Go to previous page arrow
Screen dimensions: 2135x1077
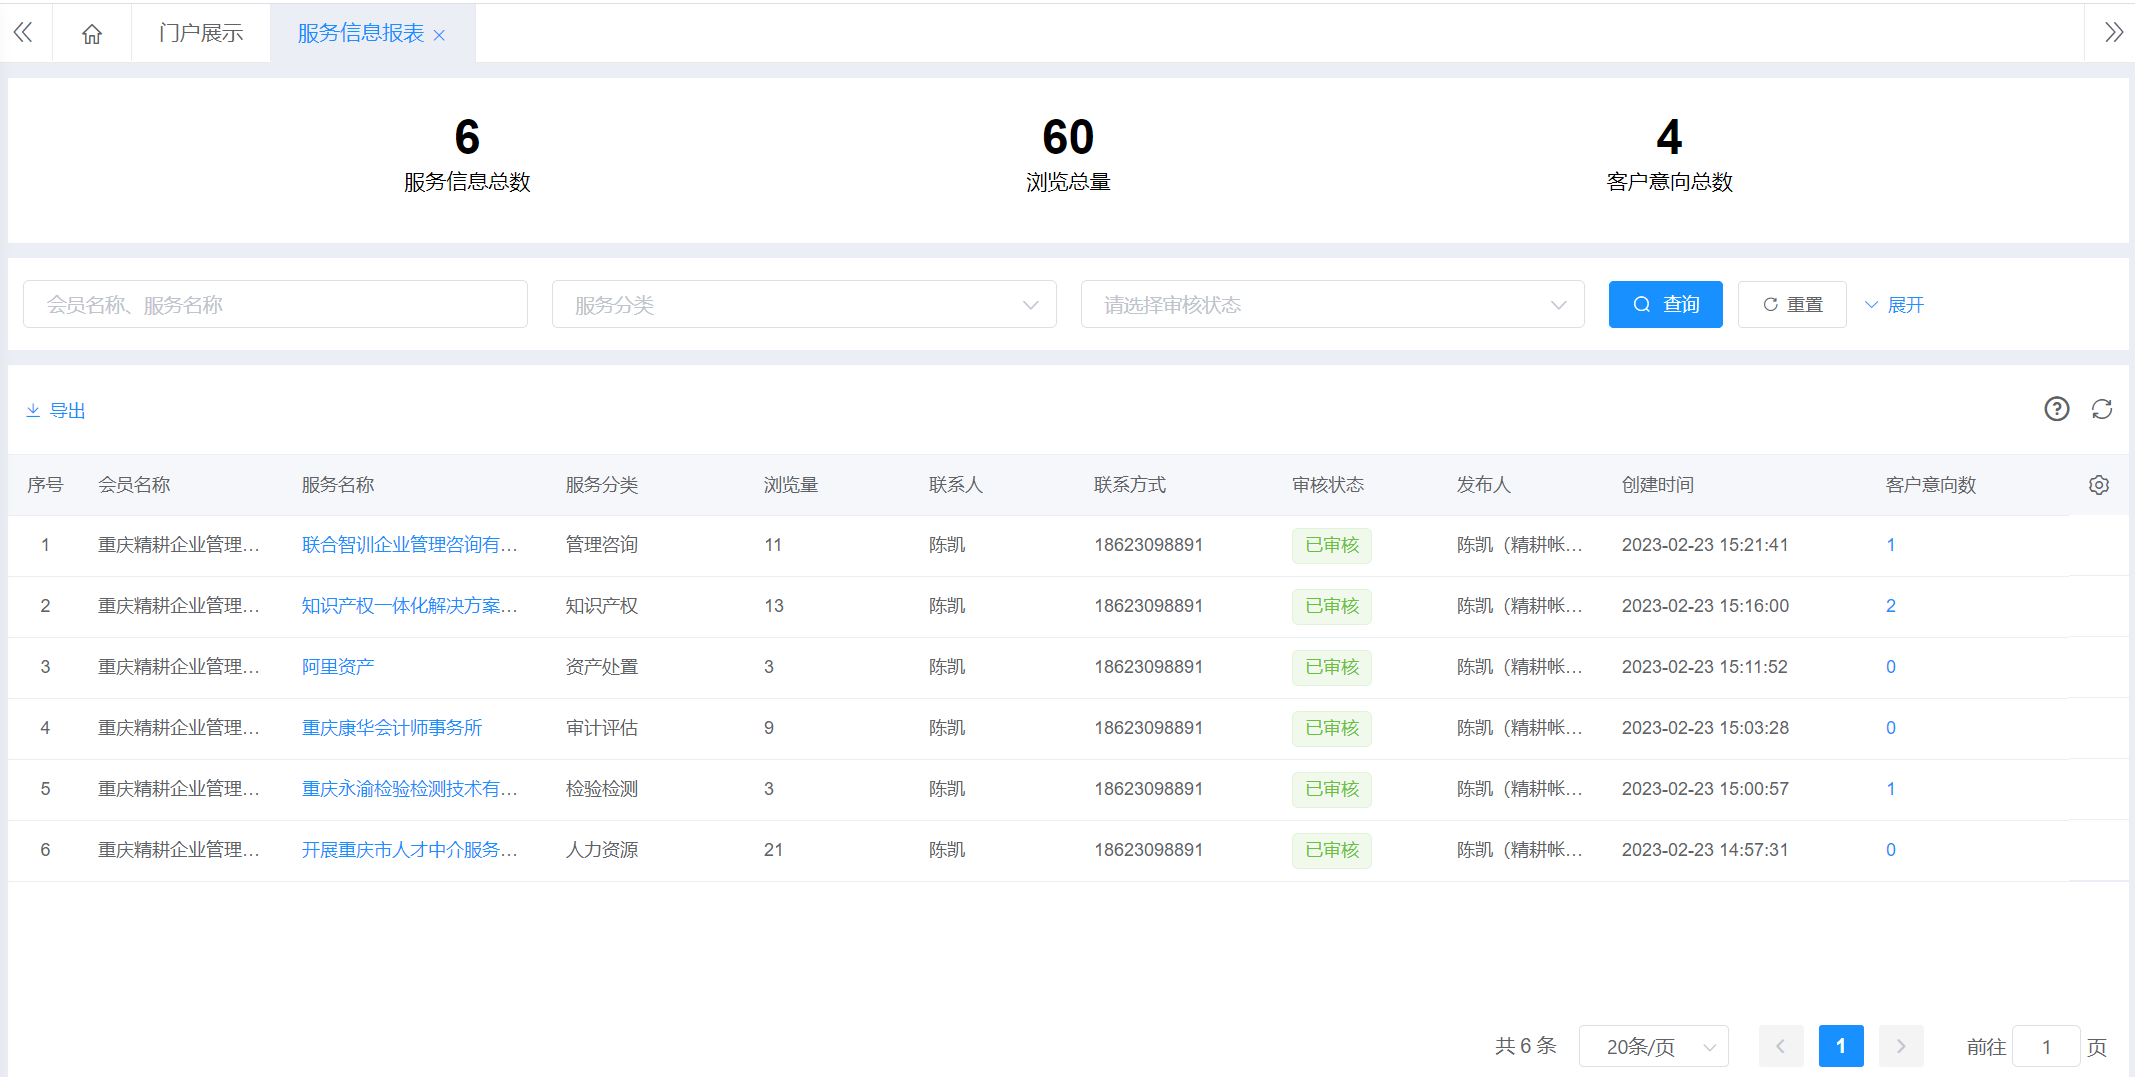pos(1781,1046)
